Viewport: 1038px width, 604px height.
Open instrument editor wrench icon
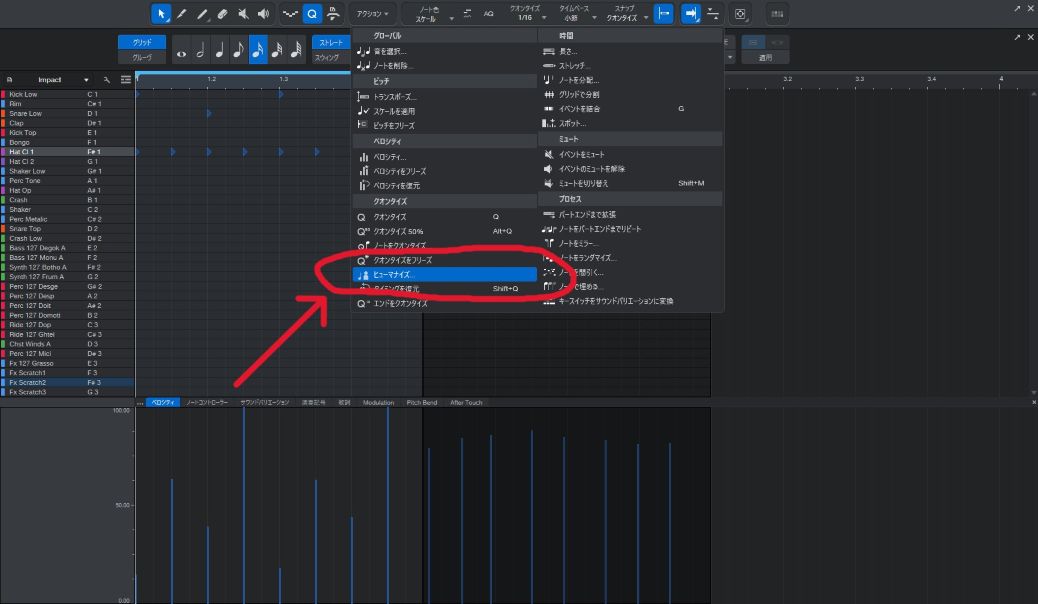point(106,79)
